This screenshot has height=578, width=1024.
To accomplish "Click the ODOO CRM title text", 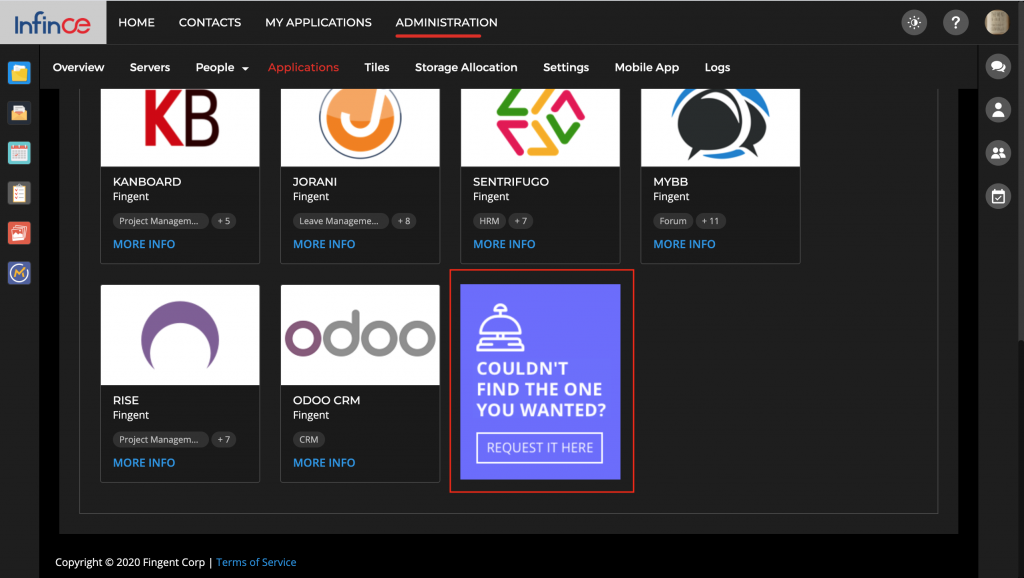I will [x=327, y=400].
